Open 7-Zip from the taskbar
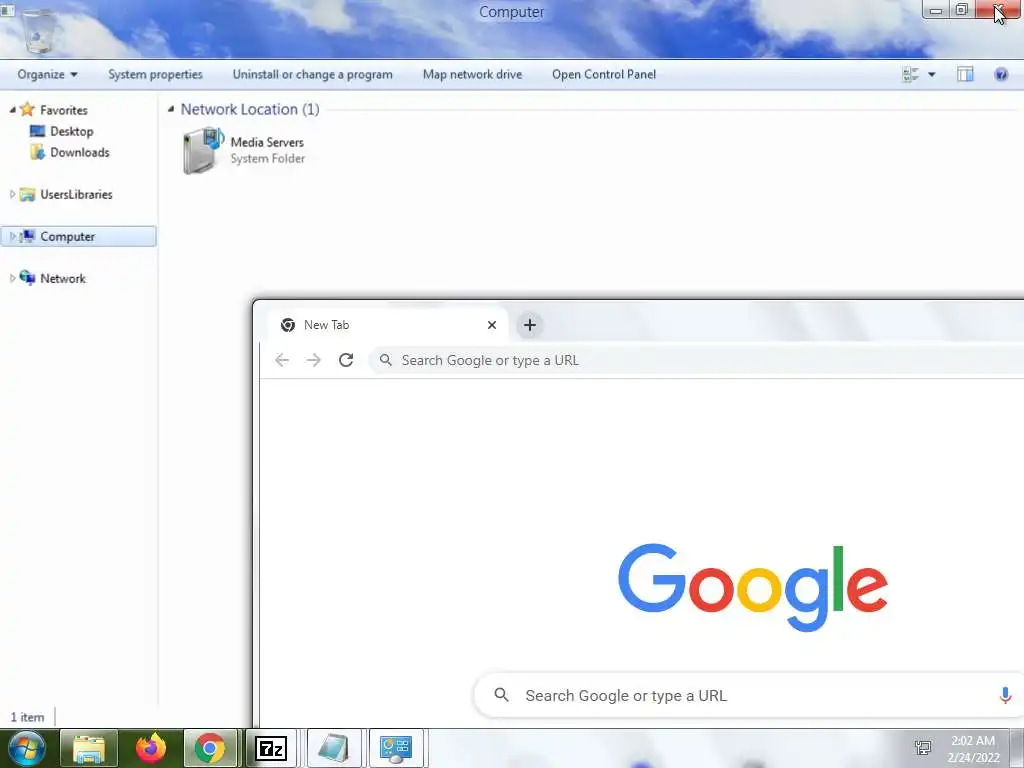1024x768 pixels. click(271, 748)
